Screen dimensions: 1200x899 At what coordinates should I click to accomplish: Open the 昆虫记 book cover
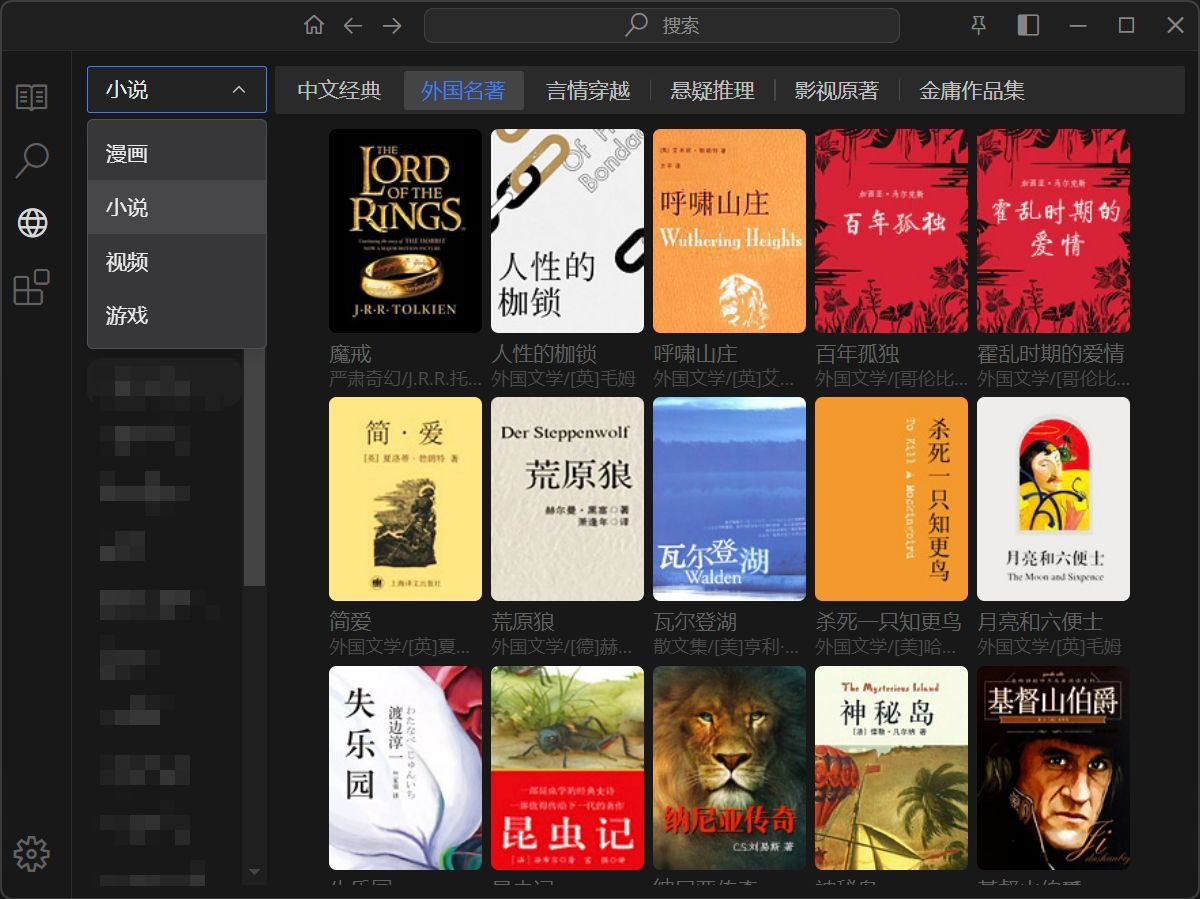[567, 768]
